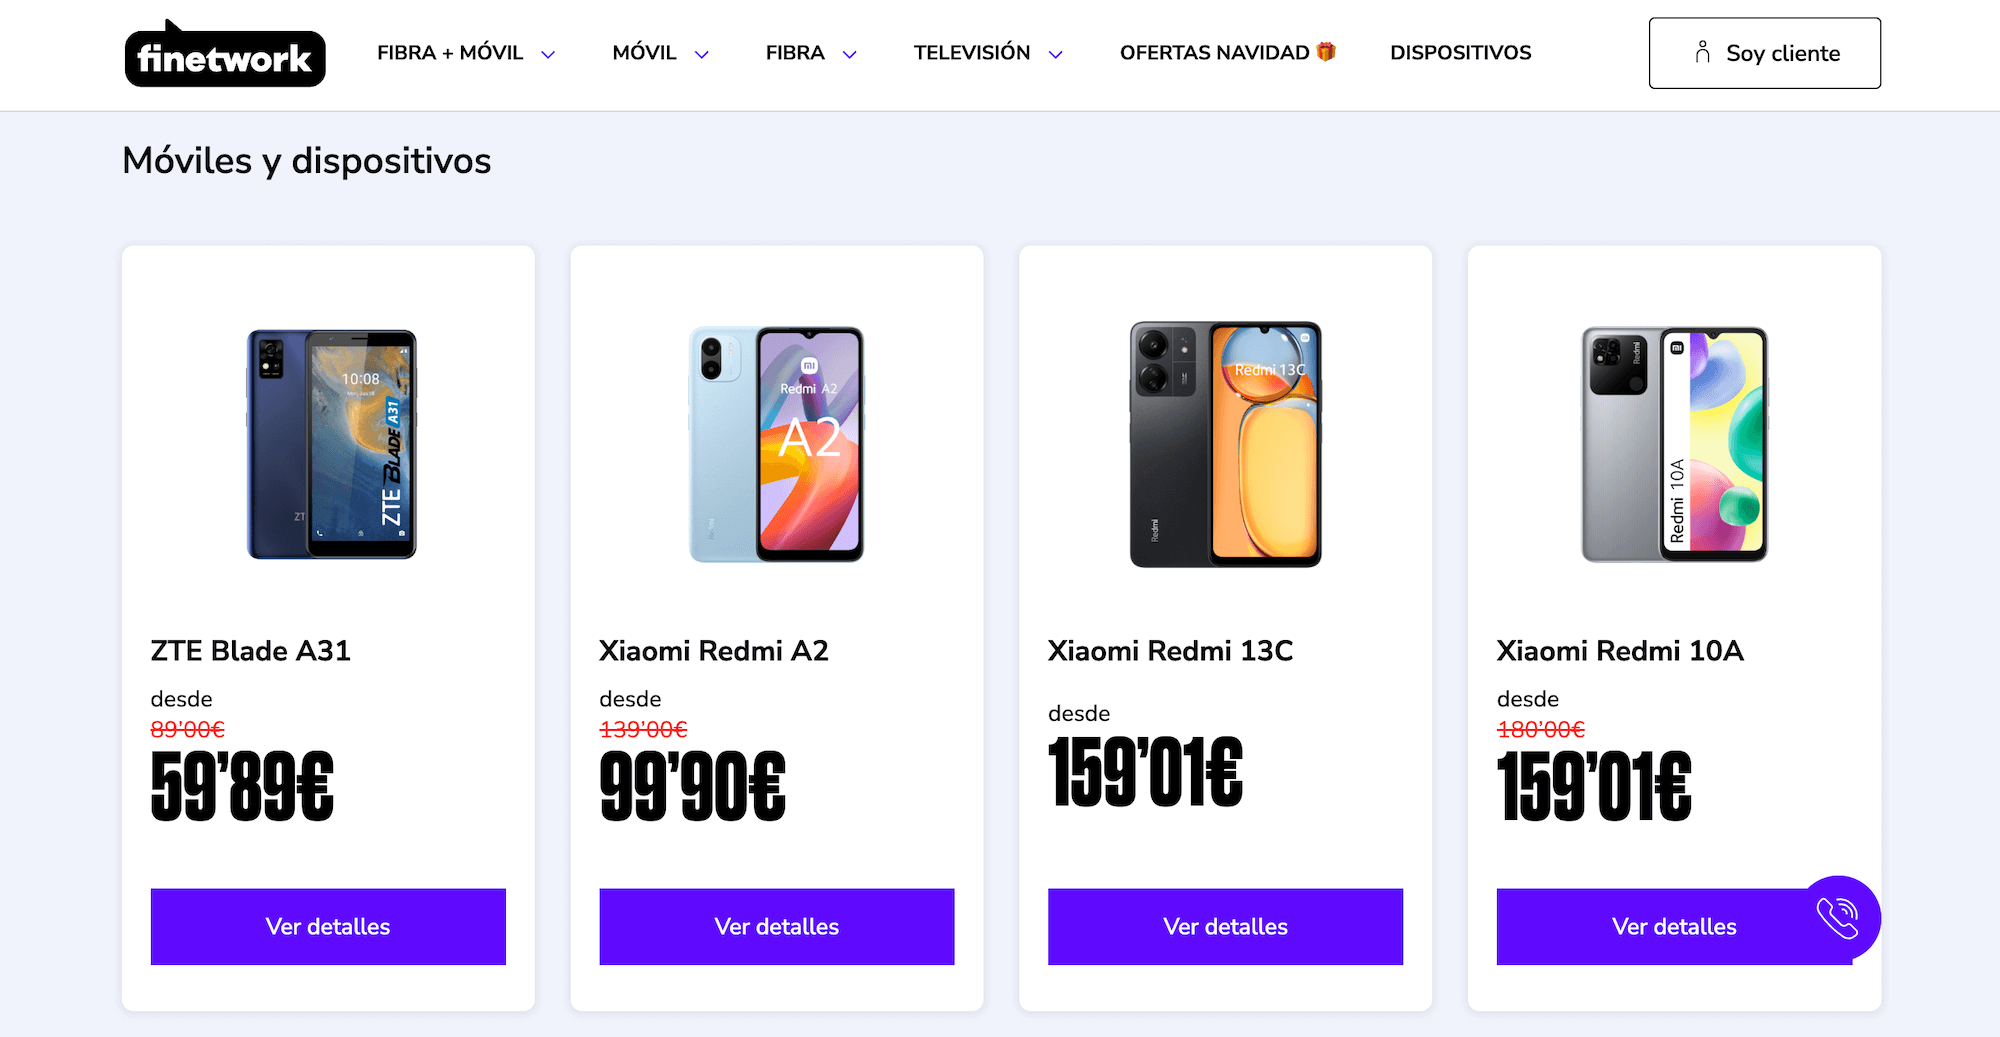The image size is (2000, 1037).
Task: Expand the Televisión menu chevron
Action: click(1056, 55)
